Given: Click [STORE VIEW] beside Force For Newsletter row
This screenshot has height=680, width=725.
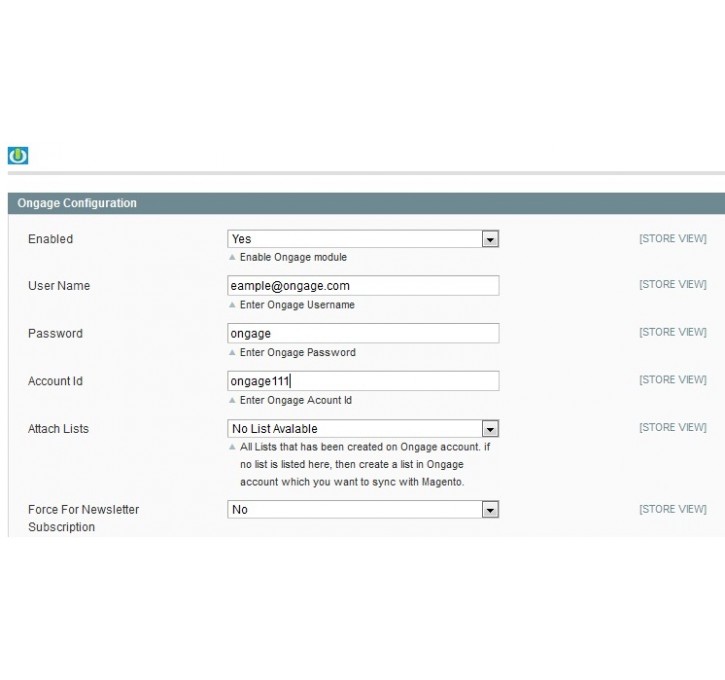Looking at the screenshot, I should 673,509.
